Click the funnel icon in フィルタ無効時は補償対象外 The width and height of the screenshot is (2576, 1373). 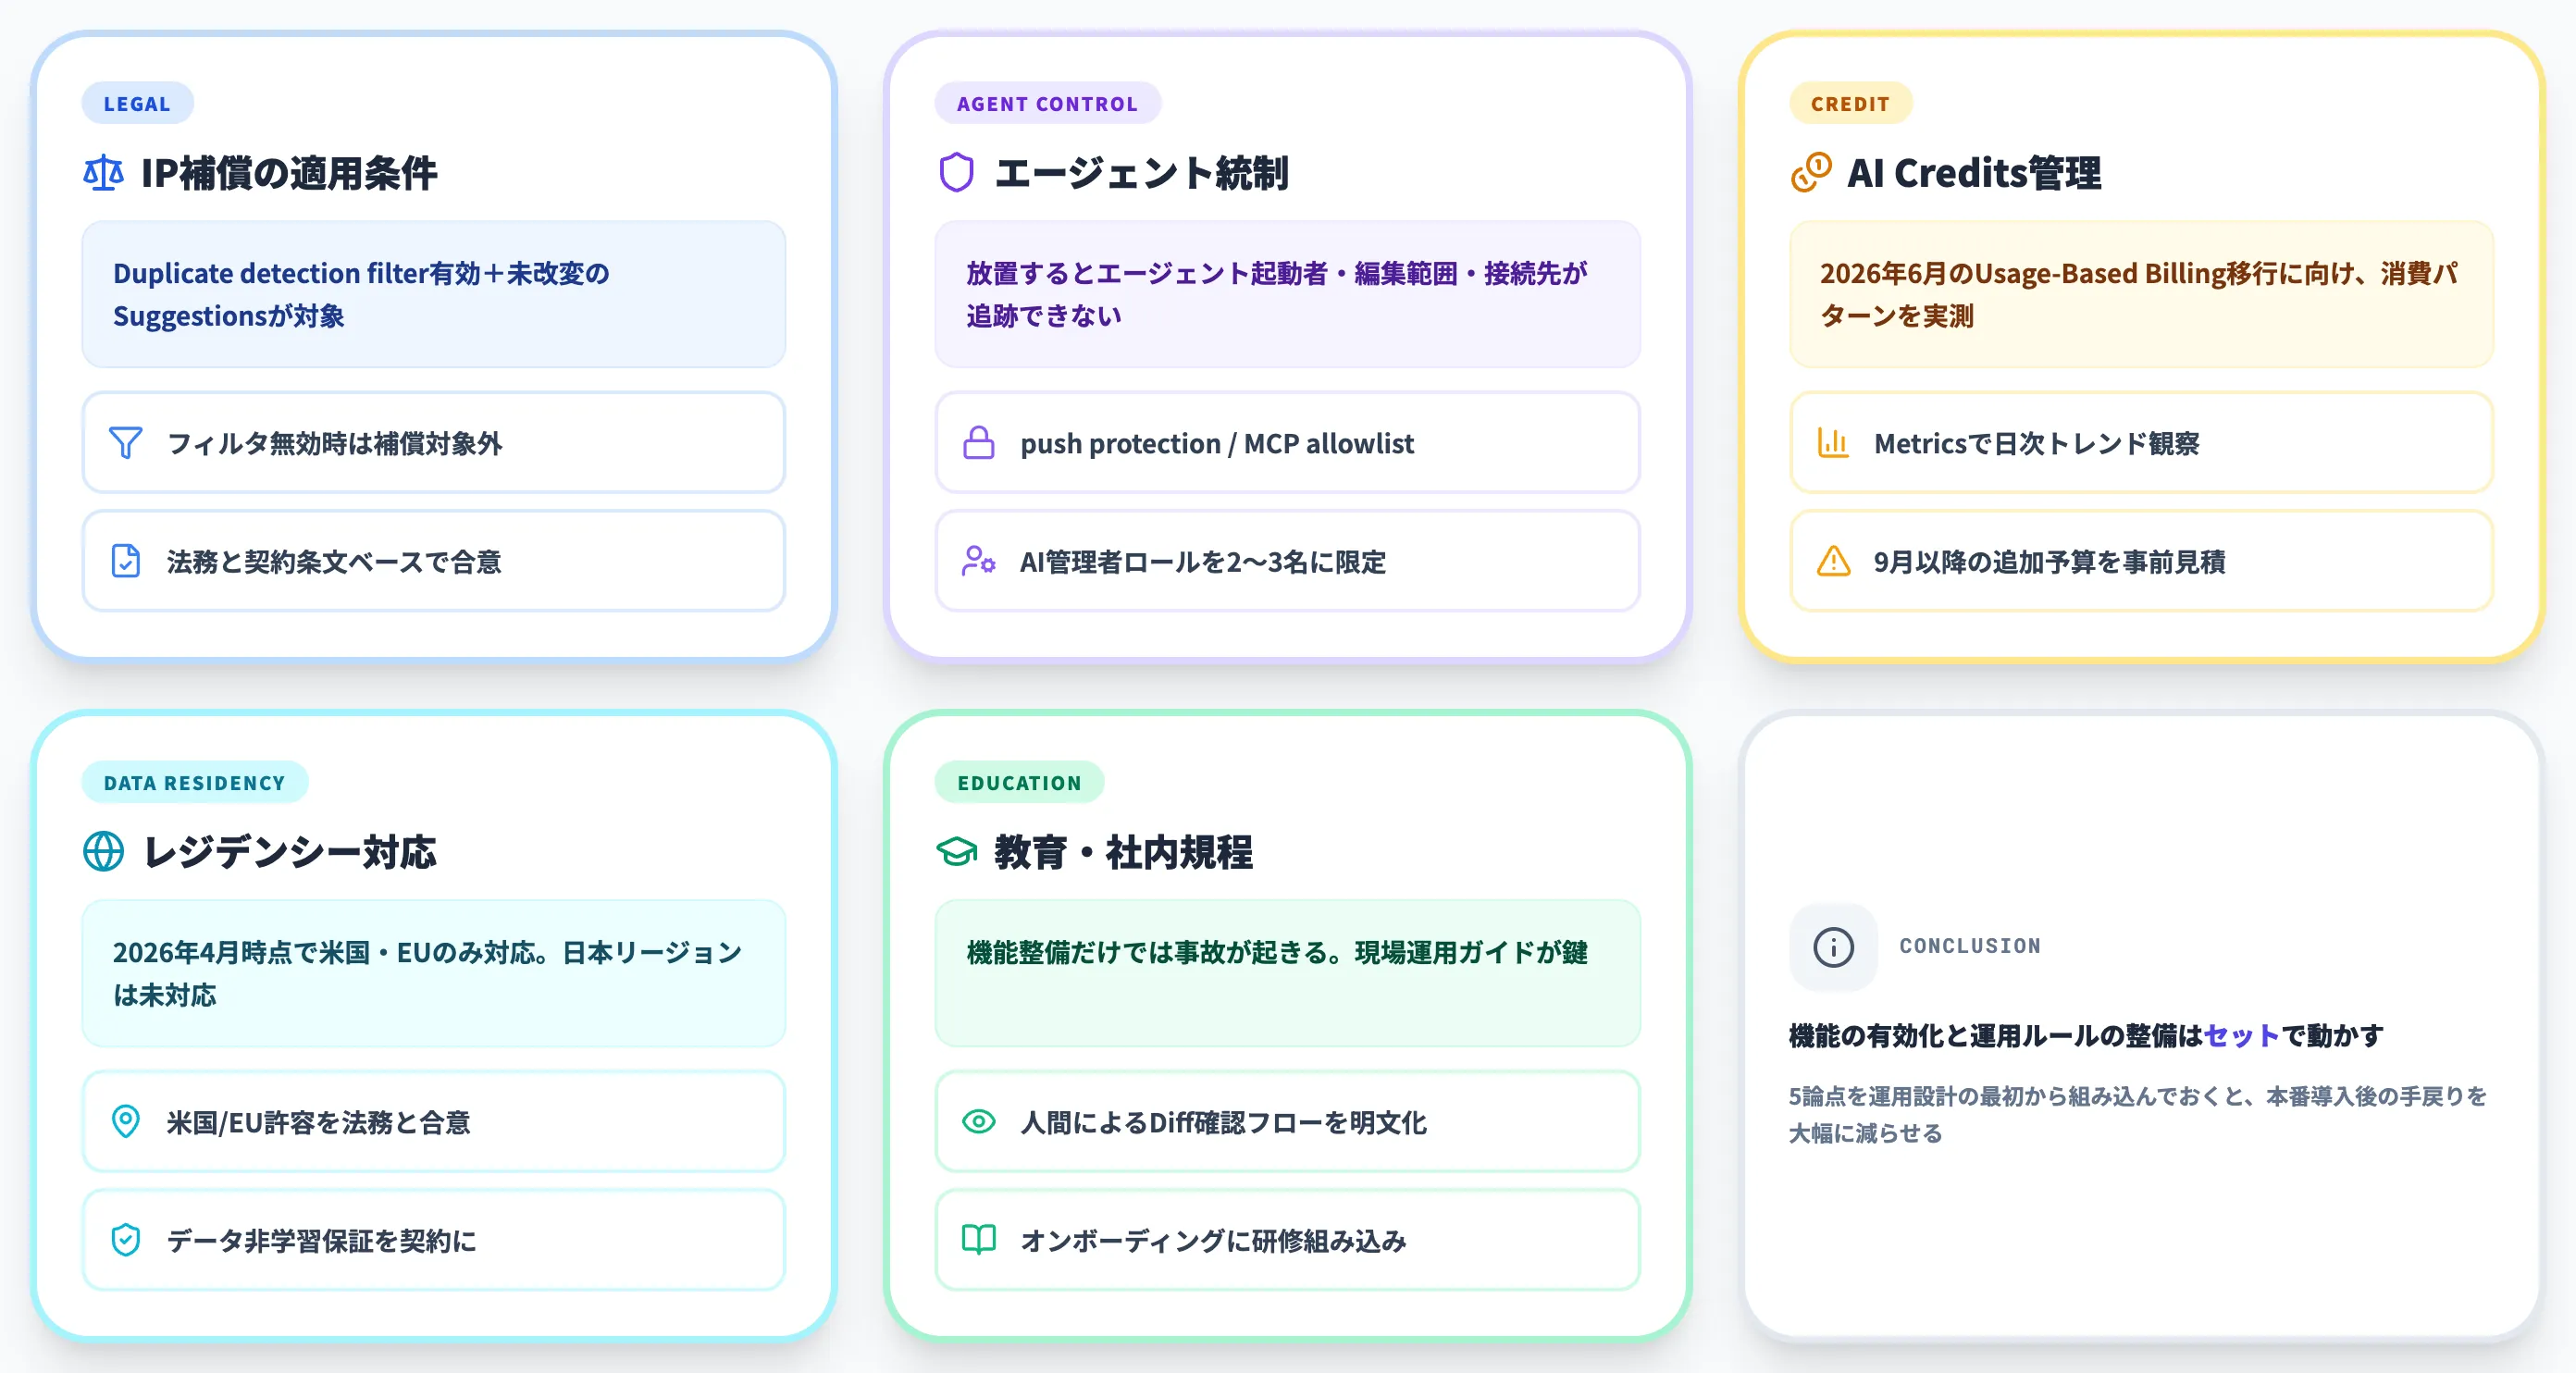coord(125,443)
